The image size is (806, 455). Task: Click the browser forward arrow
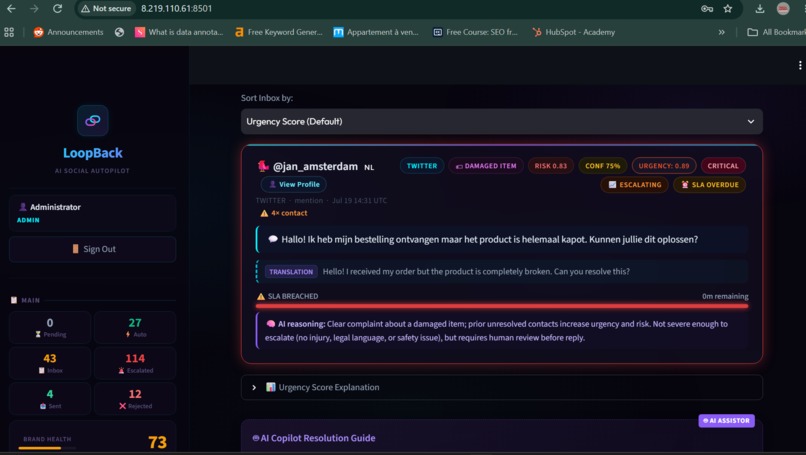tap(34, 9)
